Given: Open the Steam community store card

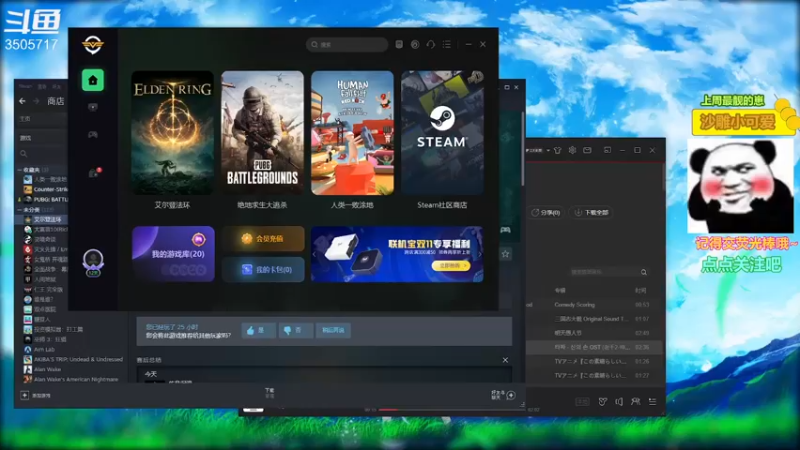Looking at the screenshot, I should click(x=442, y=133).
